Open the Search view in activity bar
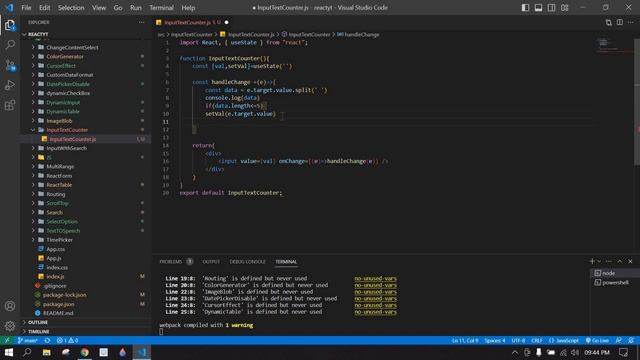Screen dimensions: 640x360 tap(10, 44)
